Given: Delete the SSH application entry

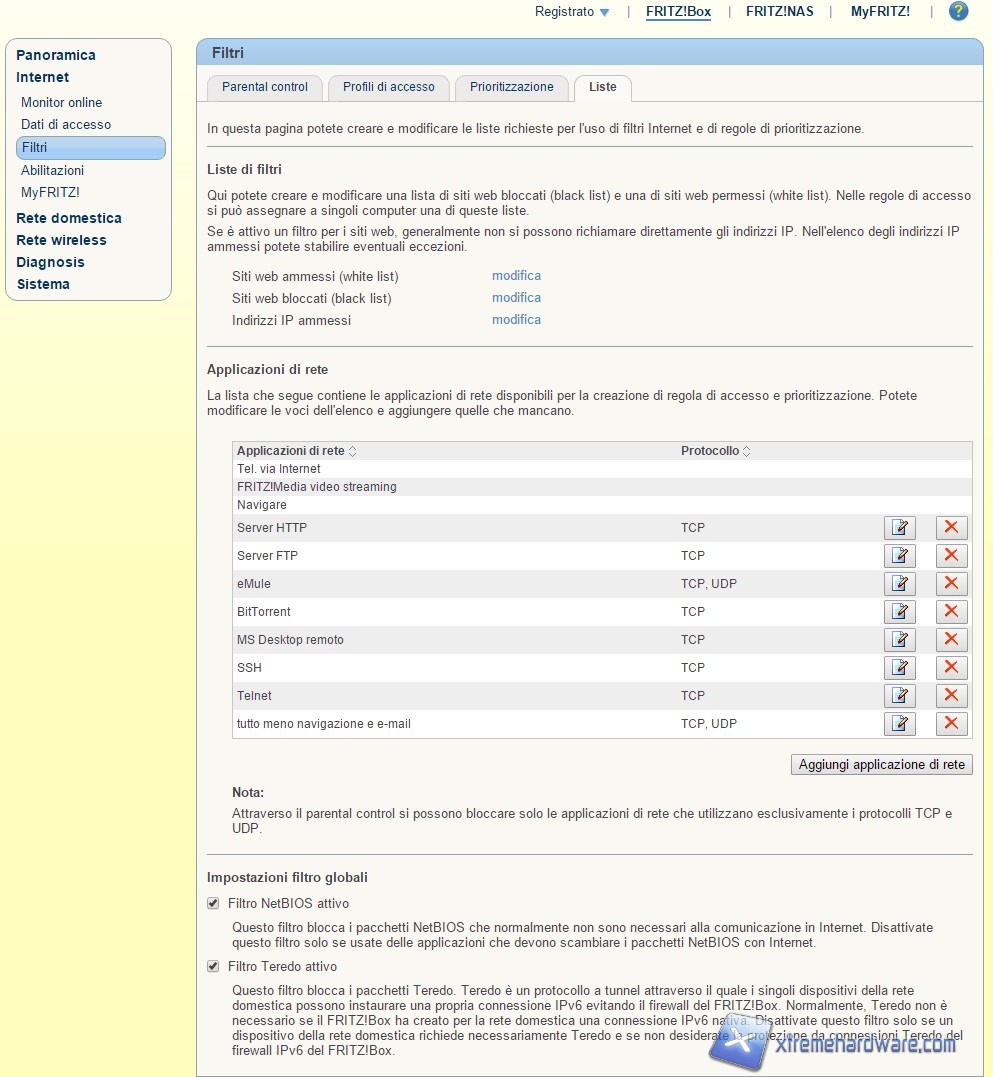Looking at the screenshot, I should coord(951,668).
